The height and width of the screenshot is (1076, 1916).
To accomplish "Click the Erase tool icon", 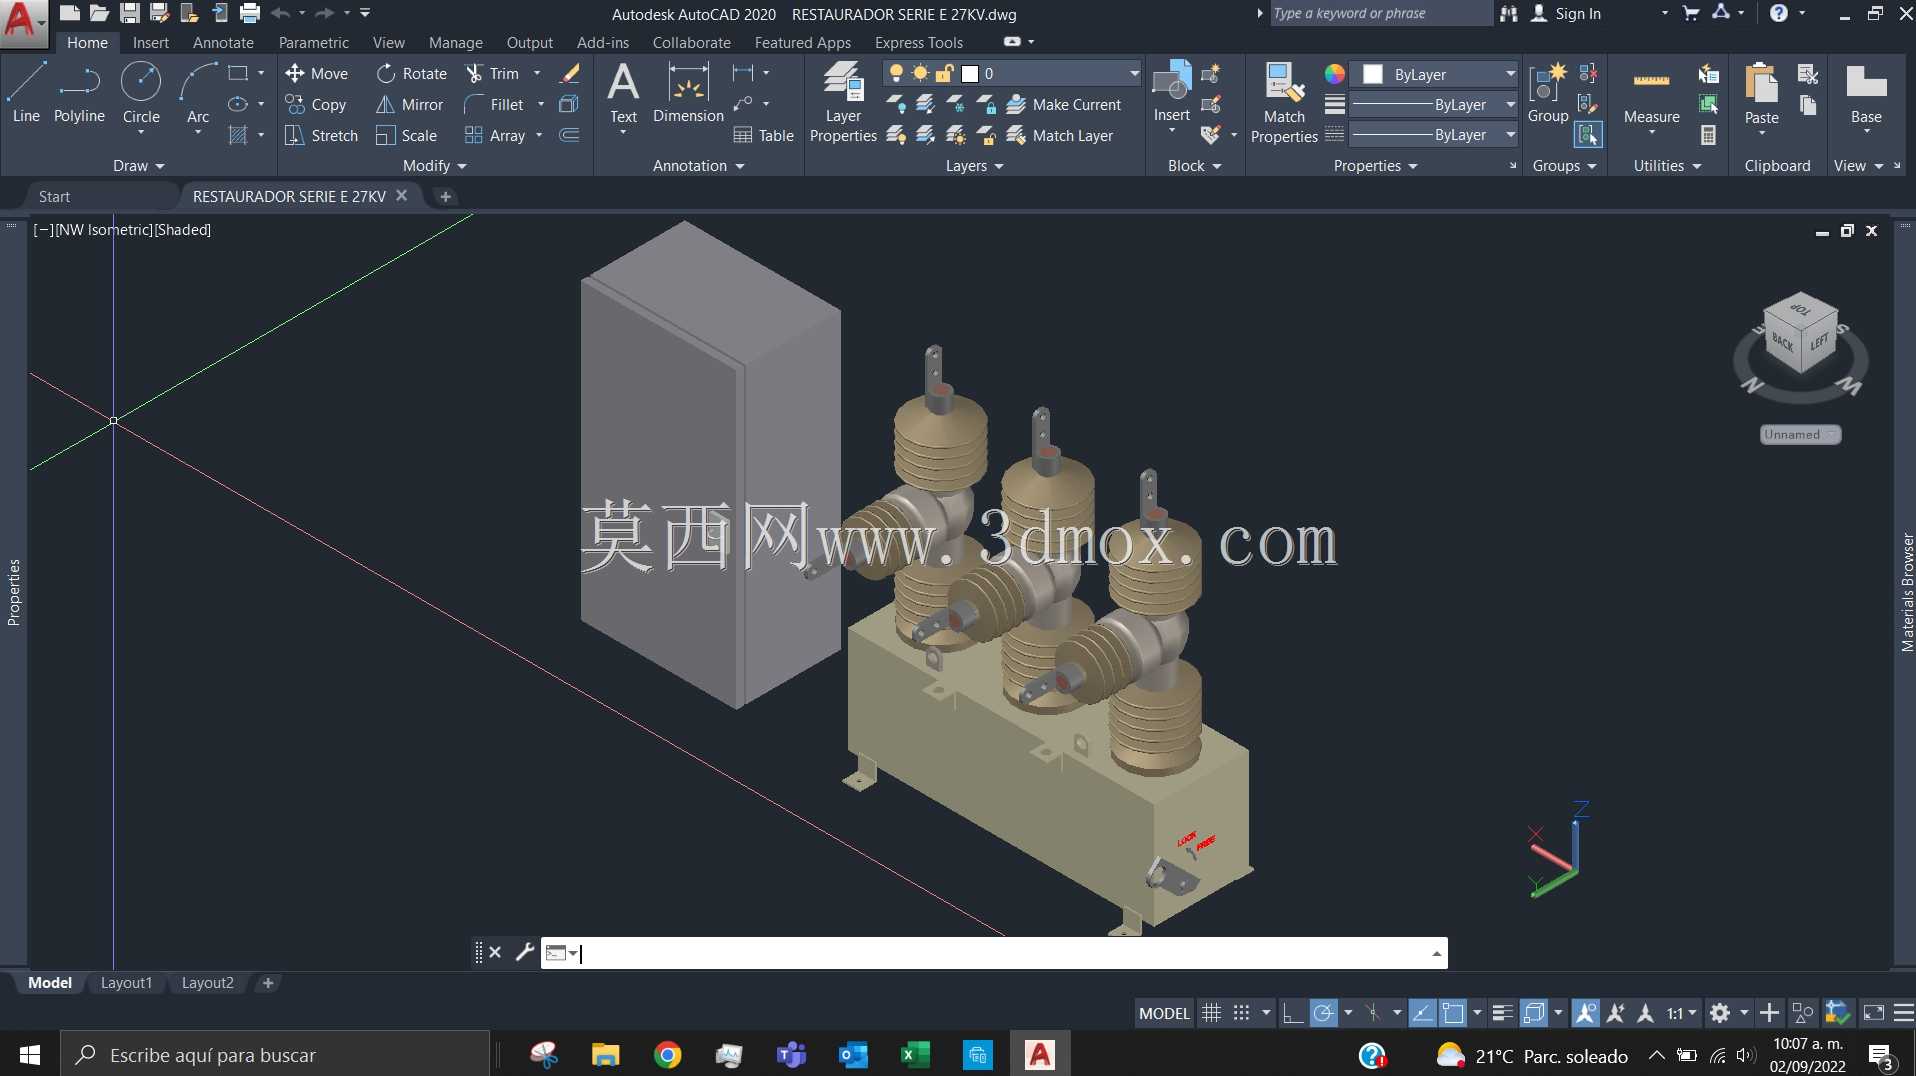I will 570,73.
